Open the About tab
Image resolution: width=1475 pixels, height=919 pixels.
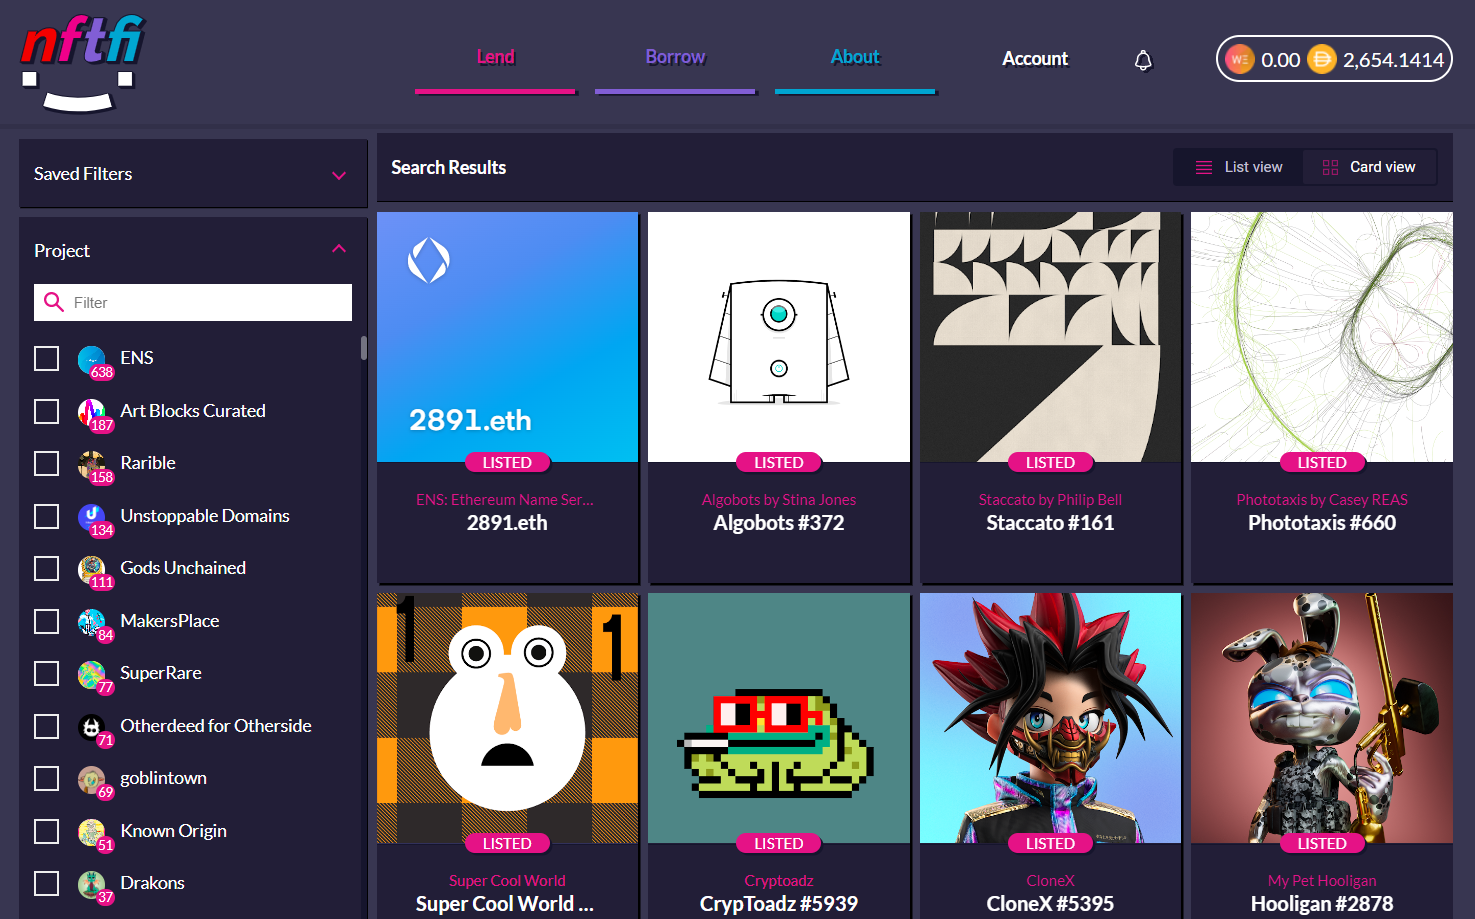click(855, 58)
